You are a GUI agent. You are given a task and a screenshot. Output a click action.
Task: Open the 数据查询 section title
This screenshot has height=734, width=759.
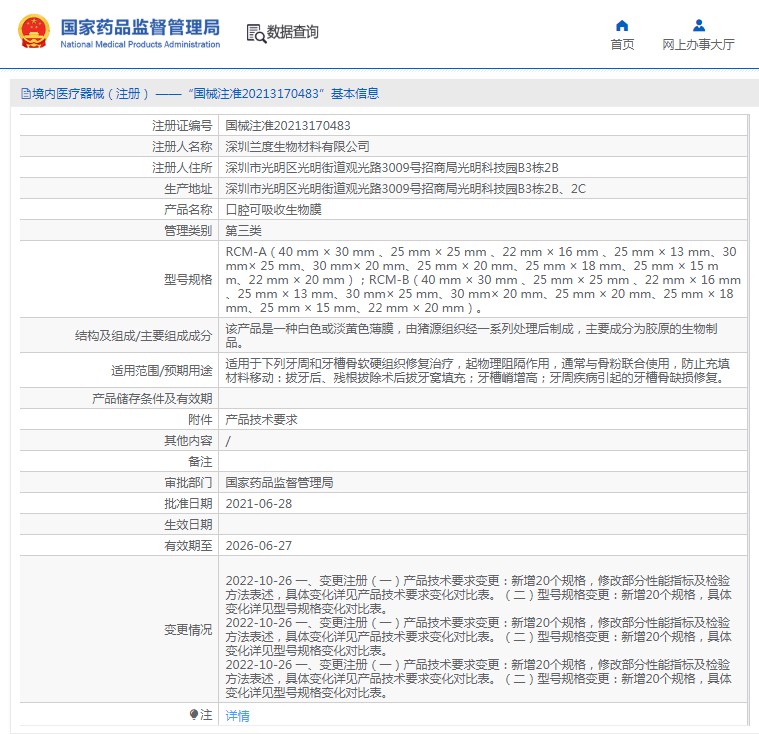pos(292,32)
